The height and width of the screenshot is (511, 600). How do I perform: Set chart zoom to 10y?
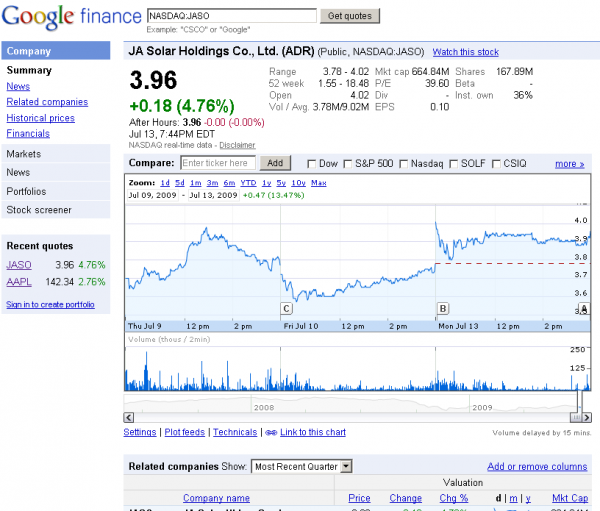298,183
